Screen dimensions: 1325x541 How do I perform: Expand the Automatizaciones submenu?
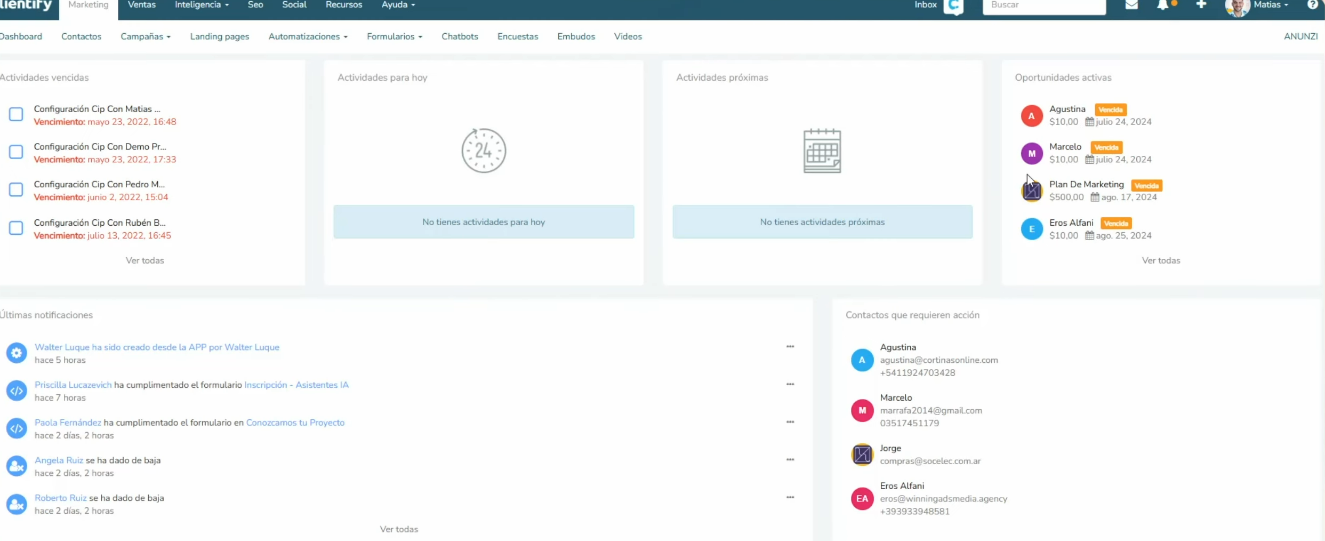[x=308, y=36]
